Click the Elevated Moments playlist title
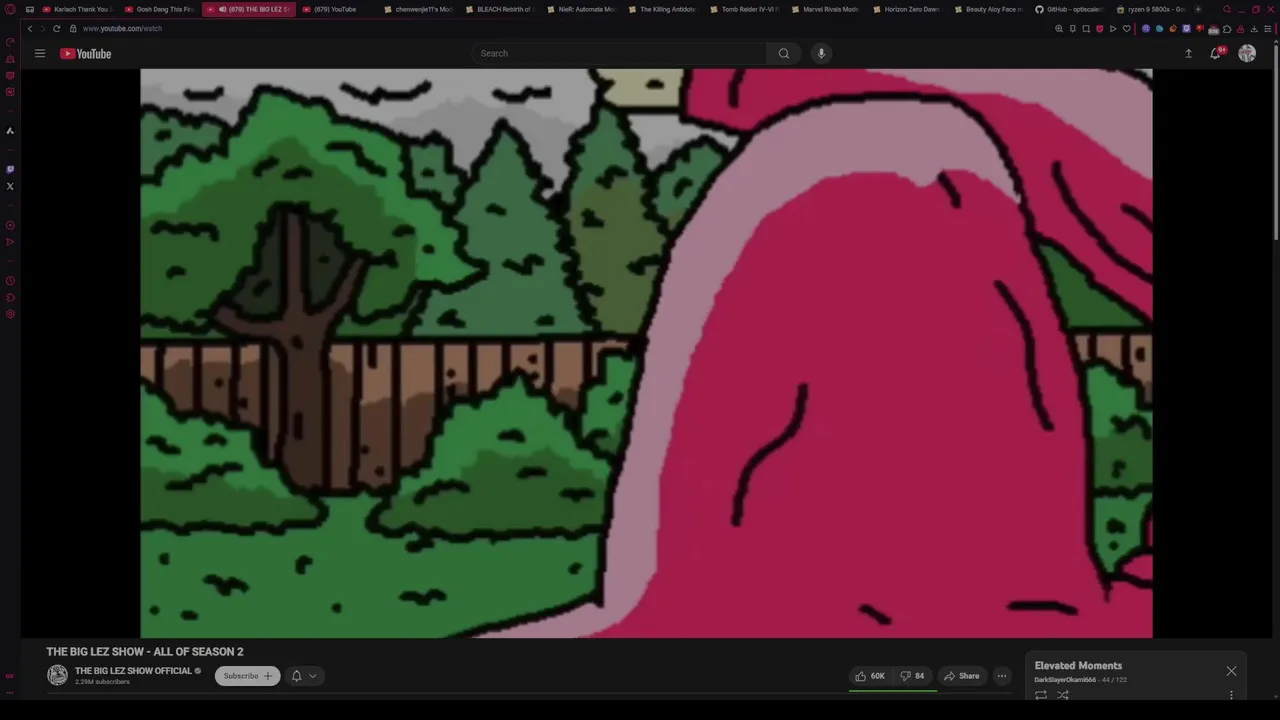 (x=1078, y=666)
